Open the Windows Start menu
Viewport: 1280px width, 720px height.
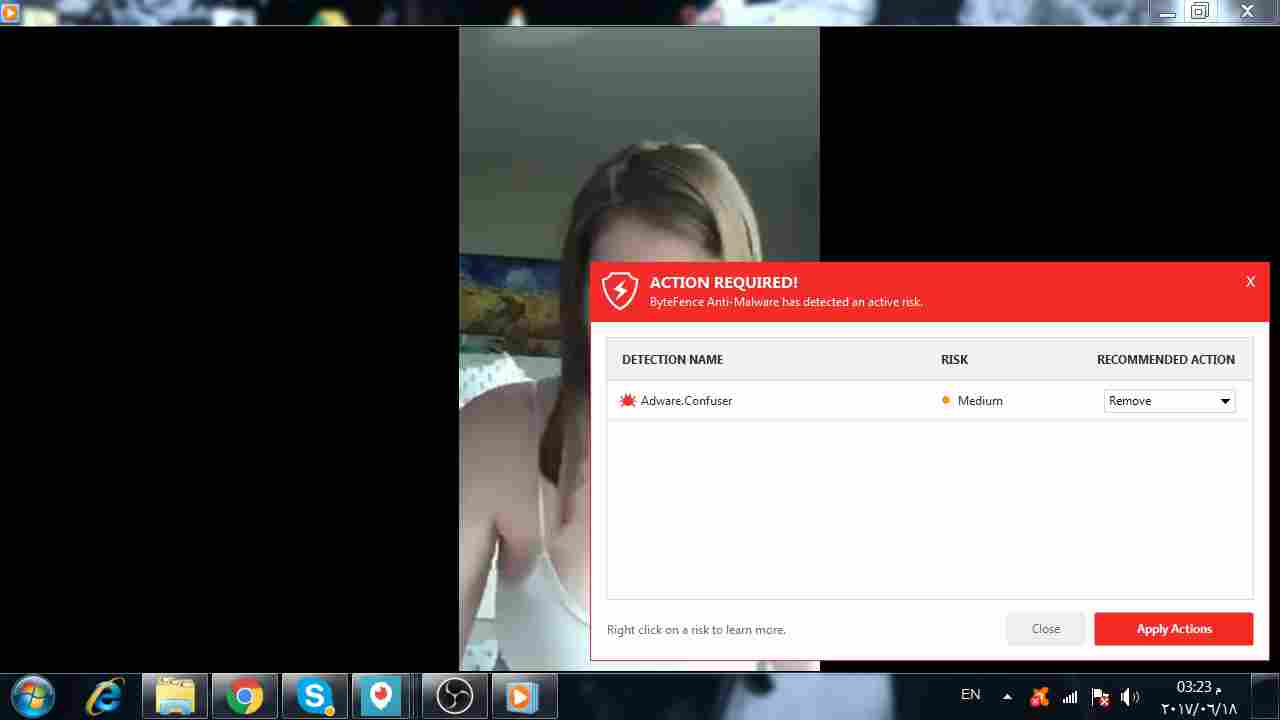(x=32, y=696)
